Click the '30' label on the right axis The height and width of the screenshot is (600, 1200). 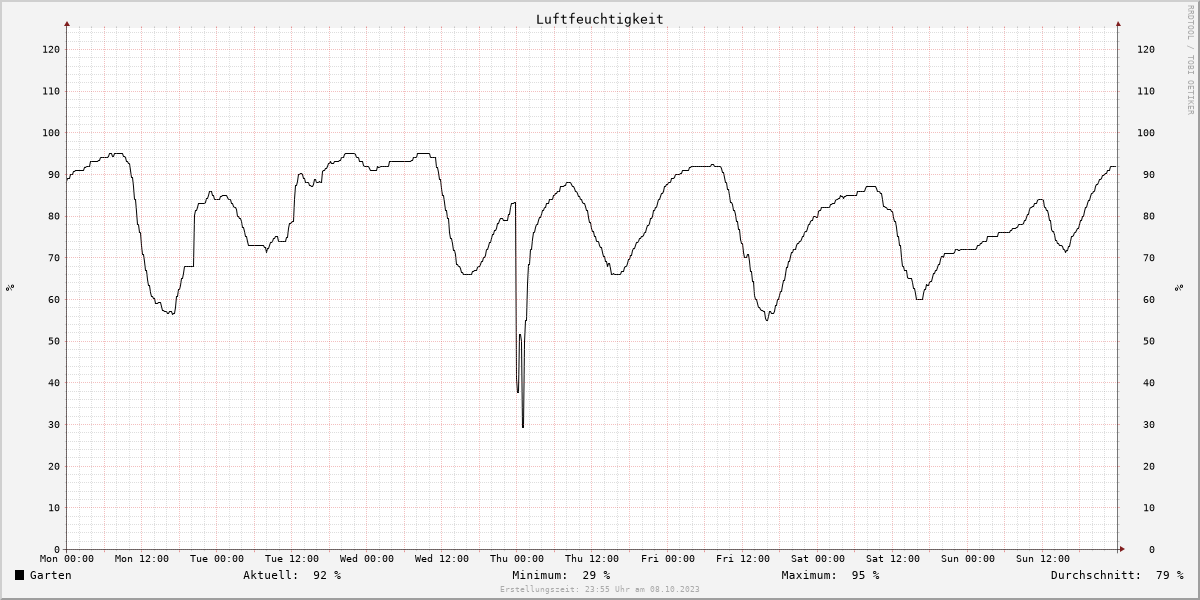(1149, 425)
